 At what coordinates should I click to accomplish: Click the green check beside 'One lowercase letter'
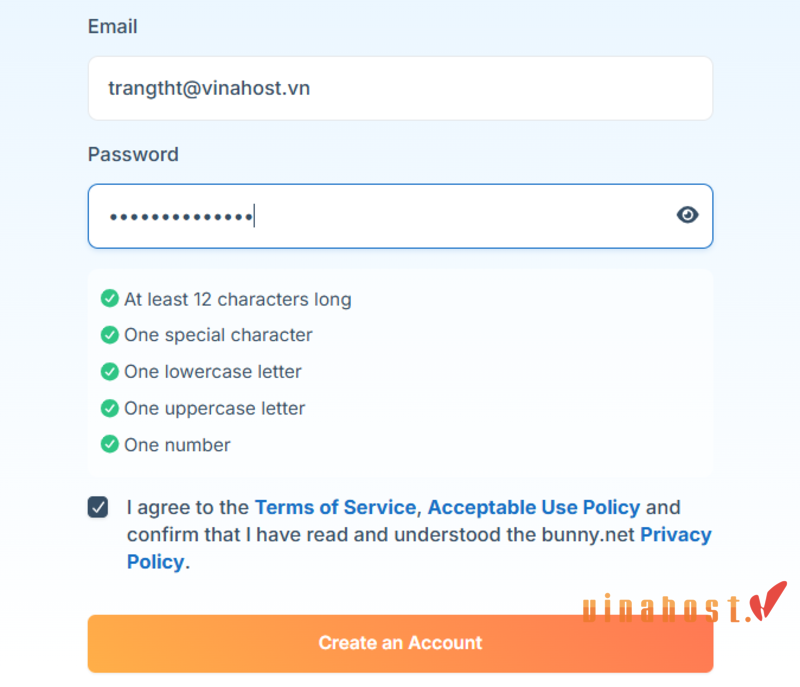pos(110,372)
